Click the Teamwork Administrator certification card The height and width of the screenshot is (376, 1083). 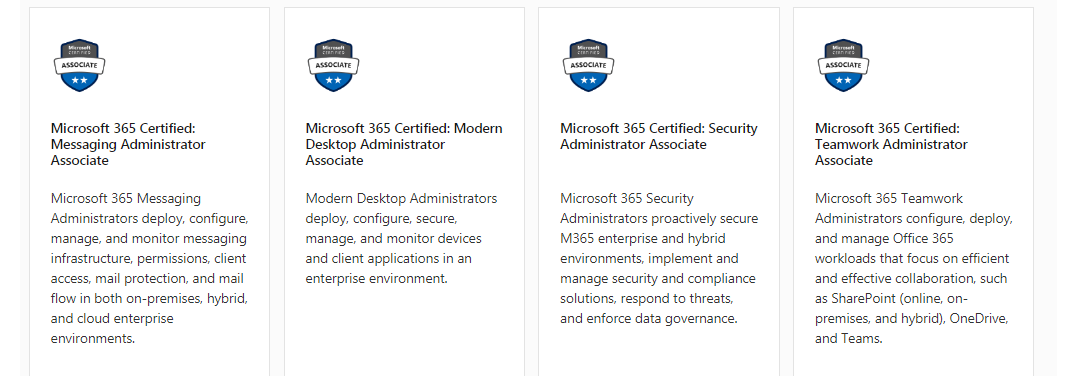coord(914,192)
